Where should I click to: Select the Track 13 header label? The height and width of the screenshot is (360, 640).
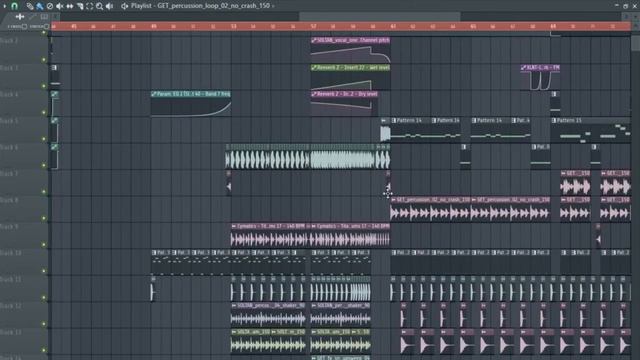pyautogui.click(x=11, y=332)
